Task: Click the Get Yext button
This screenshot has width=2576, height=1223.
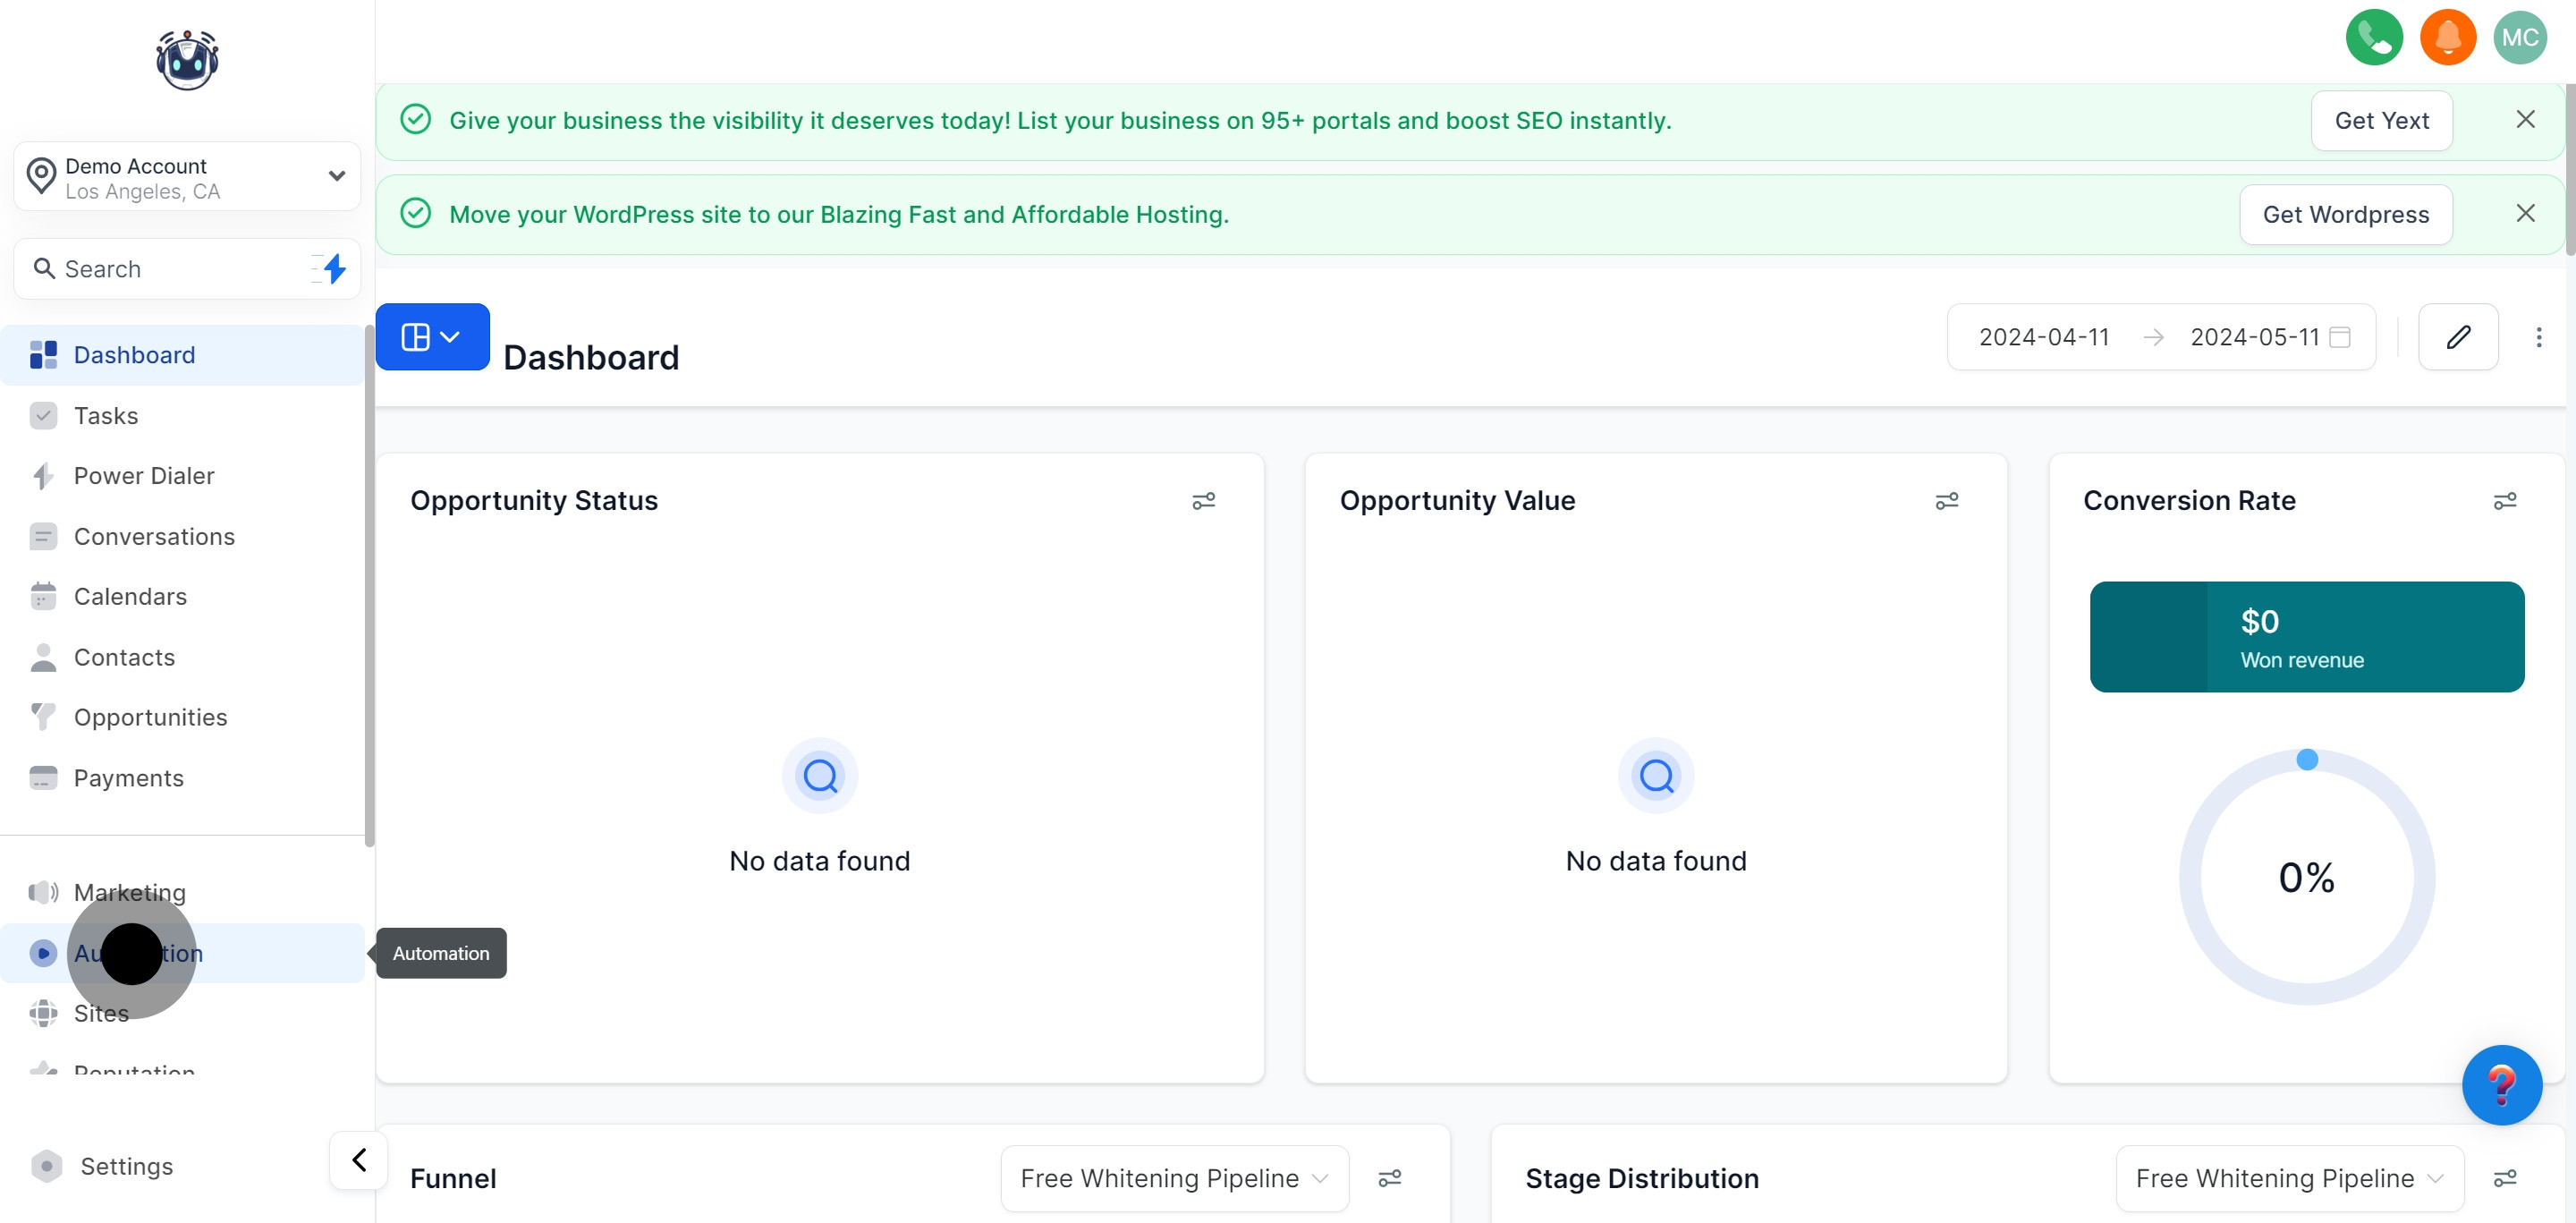Action: tap(2381, 120)
